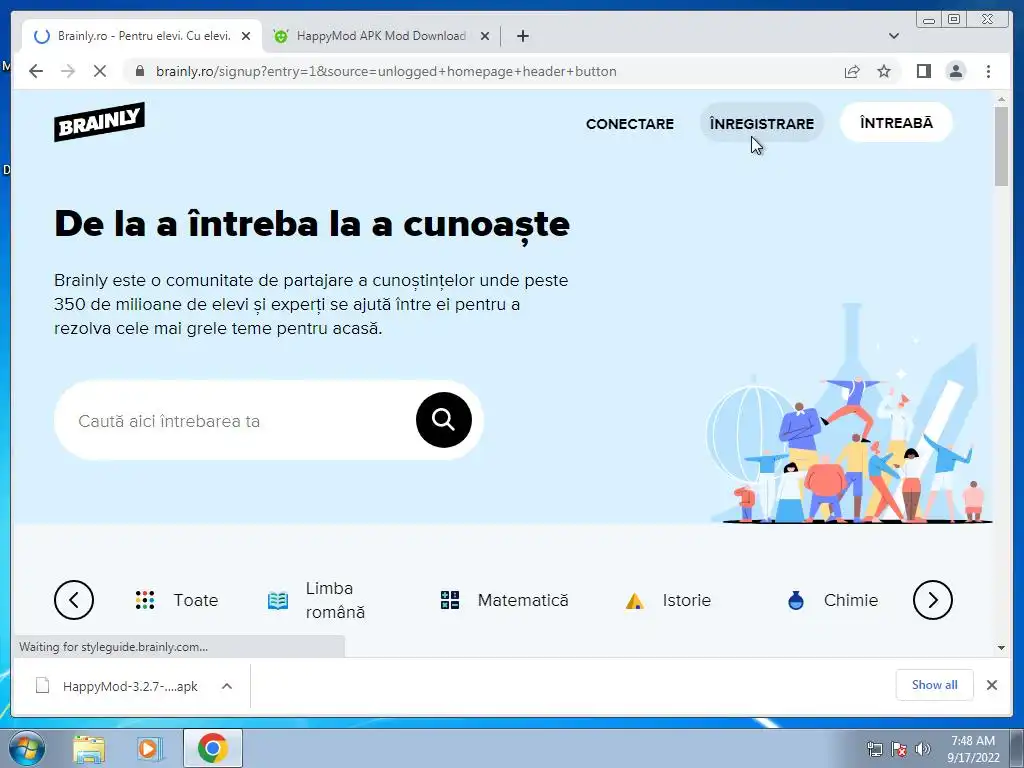This screenshot has height=768, width=1024.
Task: Open a new tab with plus
Action: click(x=522, y=36)
